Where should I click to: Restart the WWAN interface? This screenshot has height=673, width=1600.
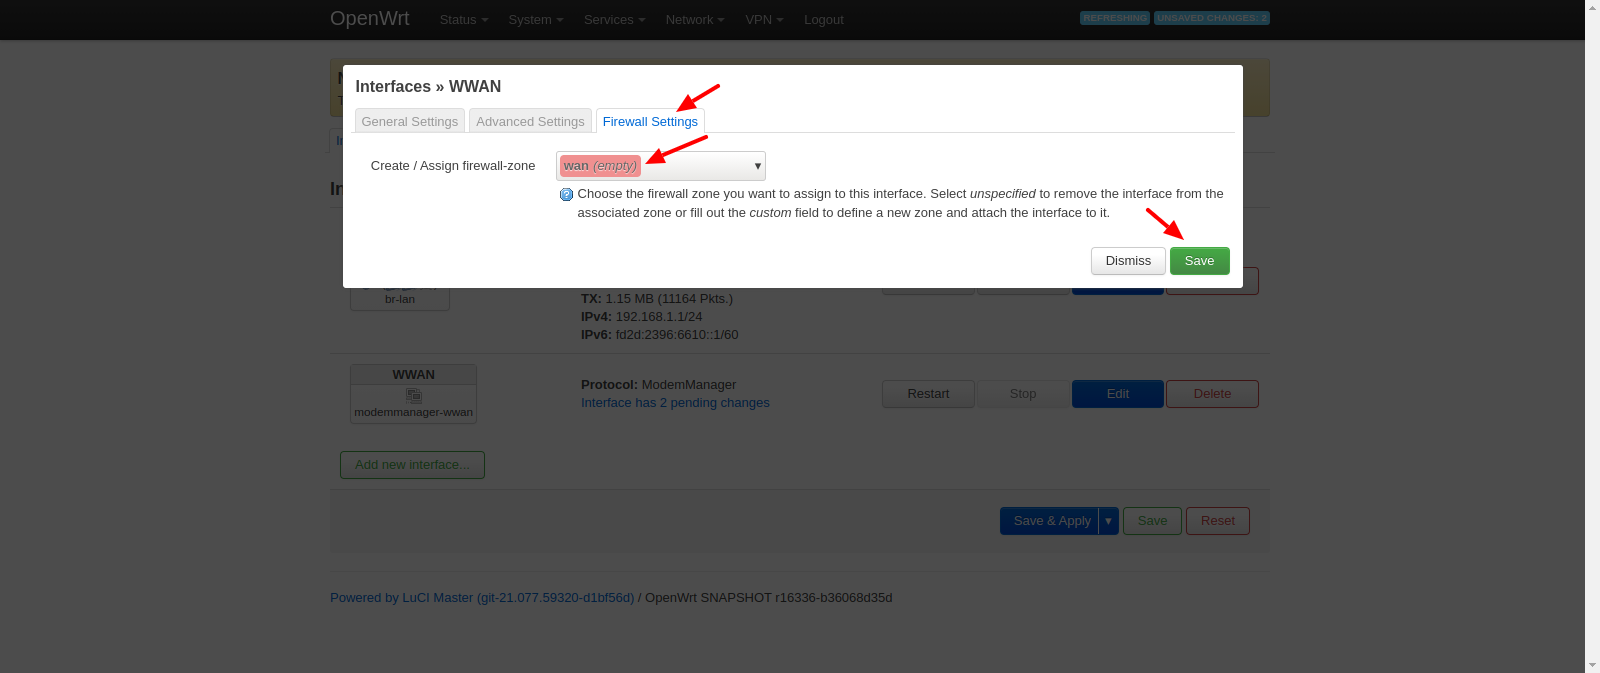[928, 394]
